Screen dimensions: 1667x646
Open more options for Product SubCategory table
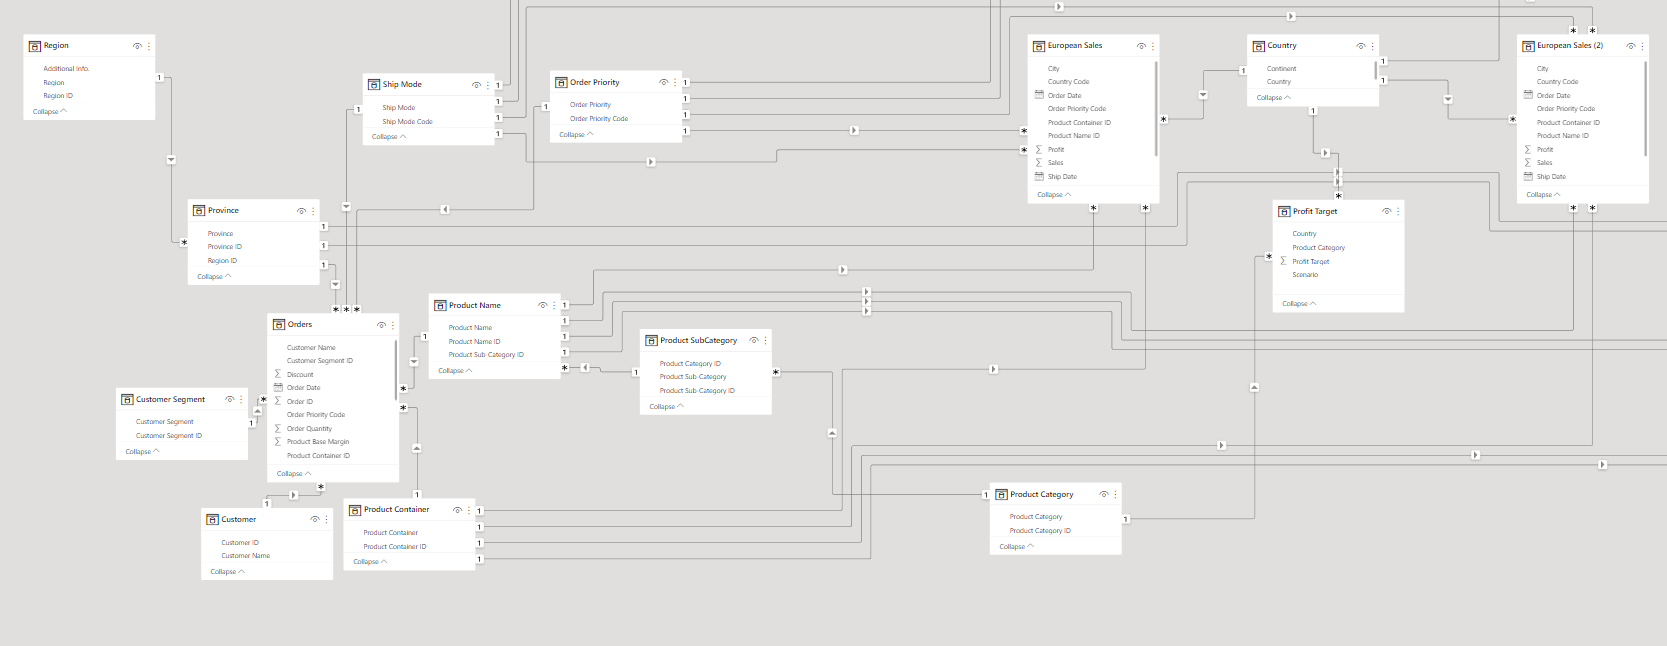766,341
